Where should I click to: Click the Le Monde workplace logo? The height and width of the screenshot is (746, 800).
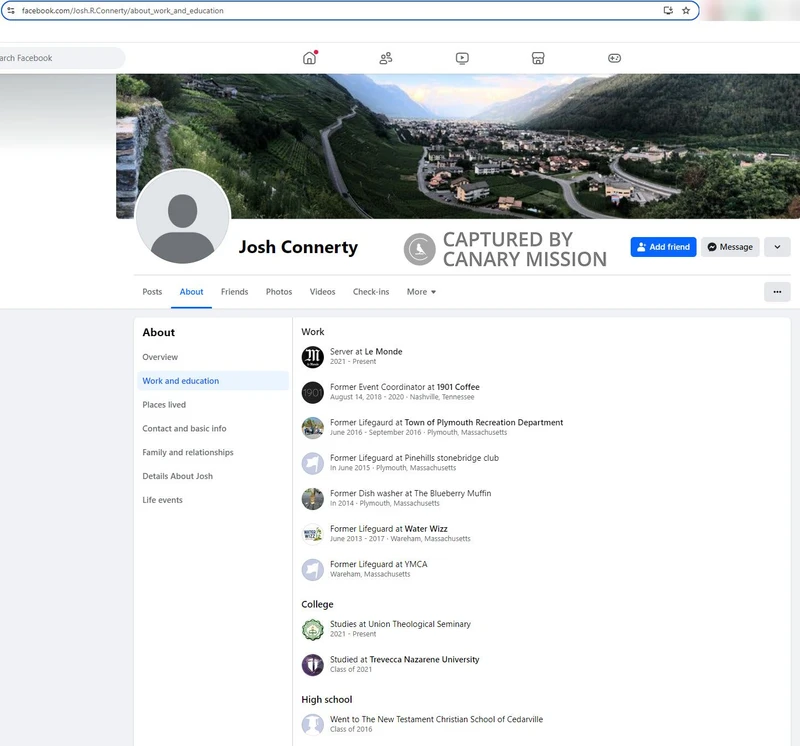pyautogui.click(x=313, y=356)
